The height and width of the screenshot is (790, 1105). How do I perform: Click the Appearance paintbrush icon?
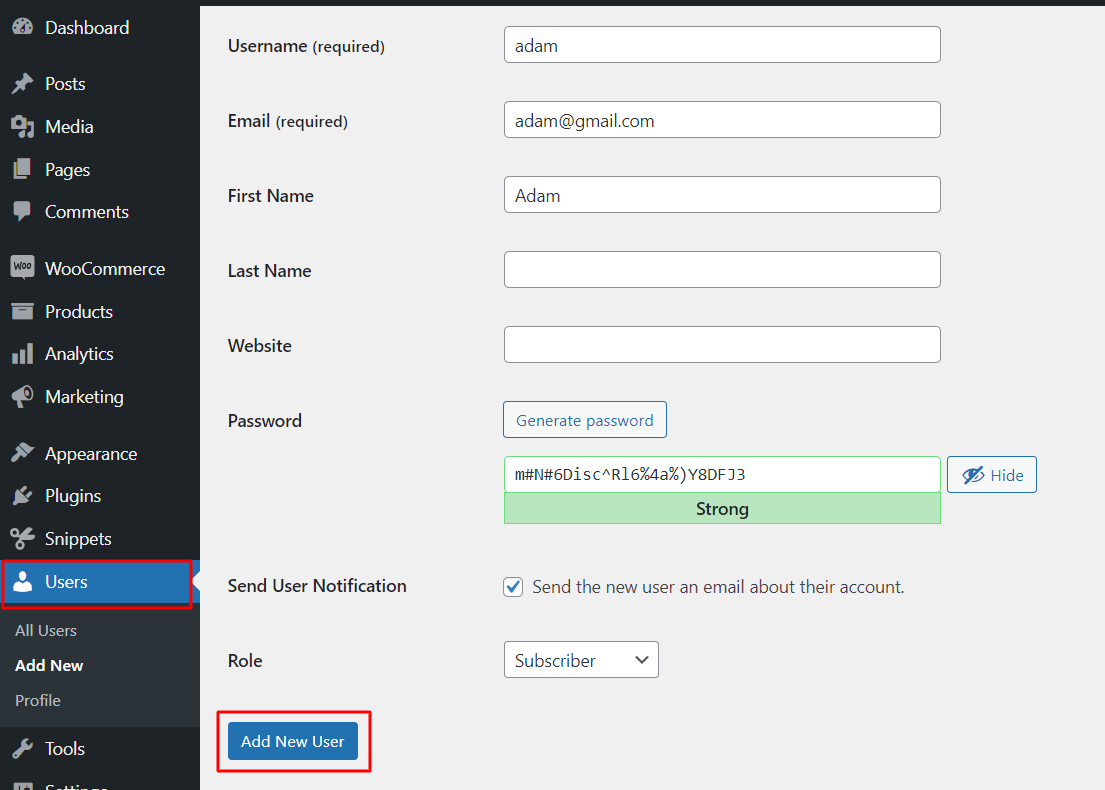coord(22,454)
